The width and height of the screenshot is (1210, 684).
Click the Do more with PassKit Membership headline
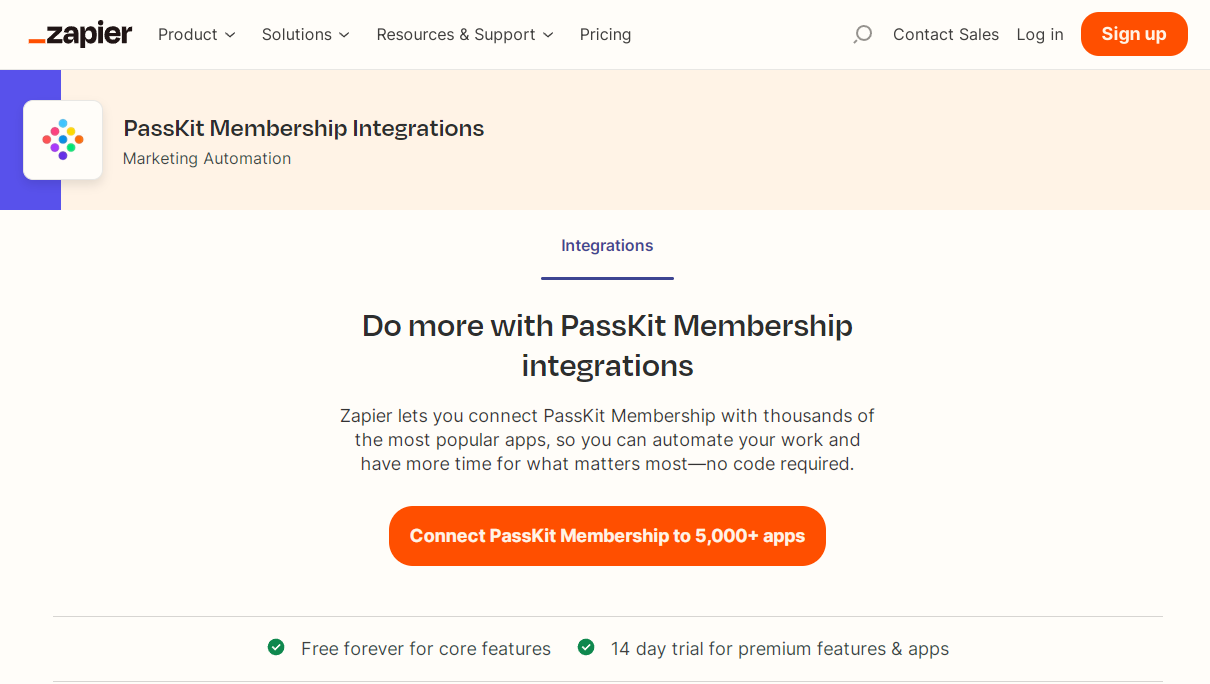point(607,345)
